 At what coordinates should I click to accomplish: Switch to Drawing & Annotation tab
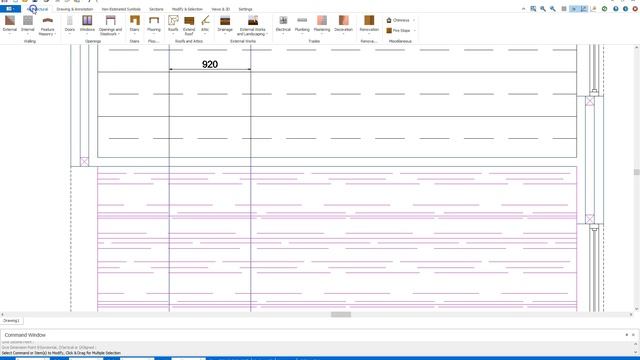(75, 9)
